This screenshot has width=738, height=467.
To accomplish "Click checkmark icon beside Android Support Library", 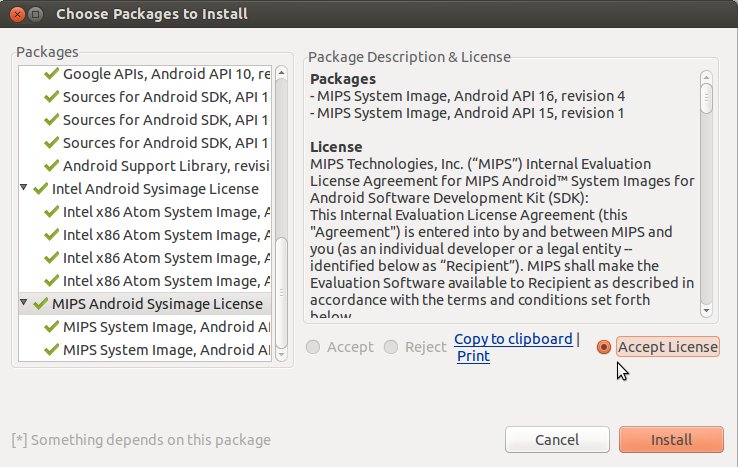I will pyautogui.click(x=51, y=166).
